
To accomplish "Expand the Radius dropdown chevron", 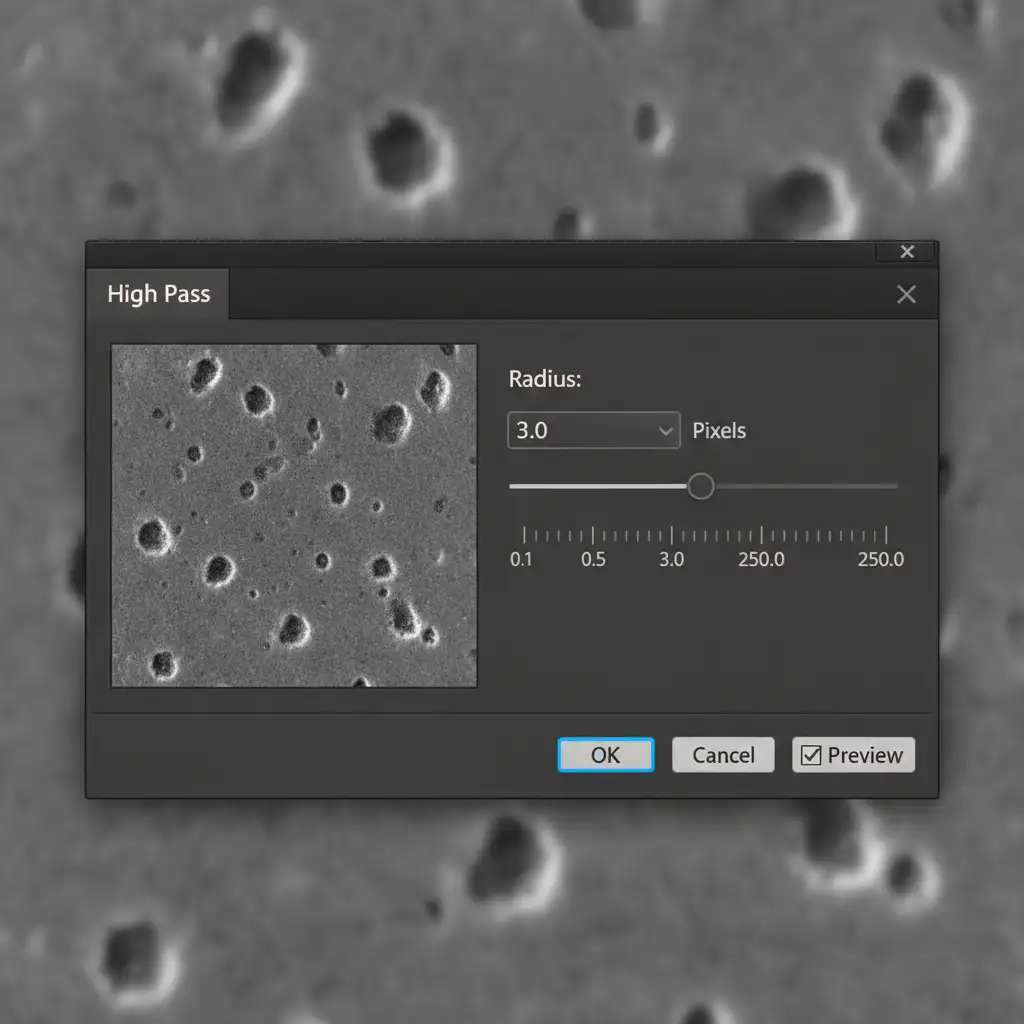I will (666, 431).
